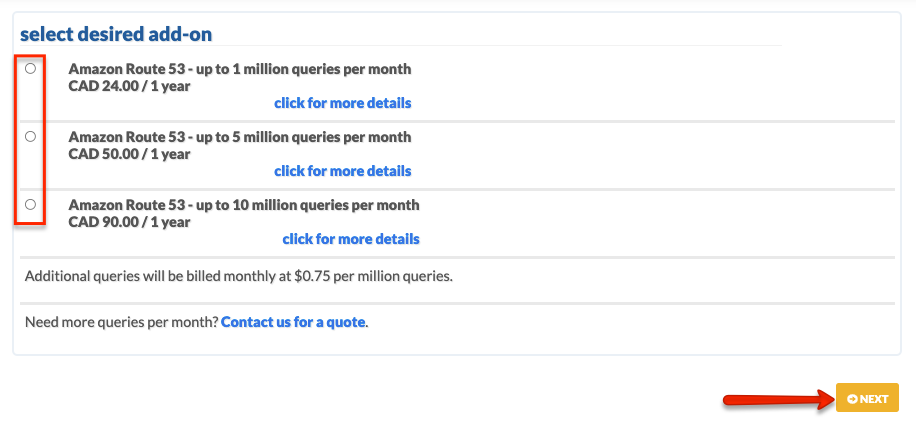Viewport: 916px width, 427px height.
Task: Click the 'CAD 24.00 / 1 year' price text
Action: 129,86
